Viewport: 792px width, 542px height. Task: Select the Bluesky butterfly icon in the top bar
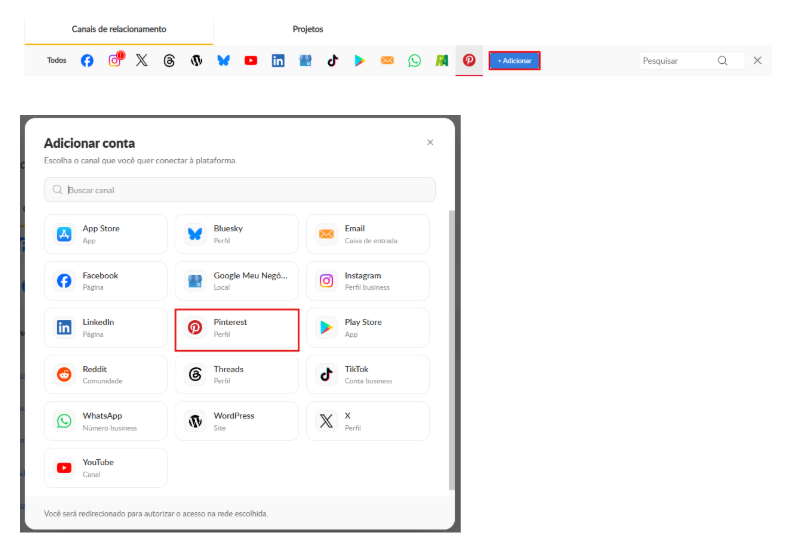tap(223, 61)
